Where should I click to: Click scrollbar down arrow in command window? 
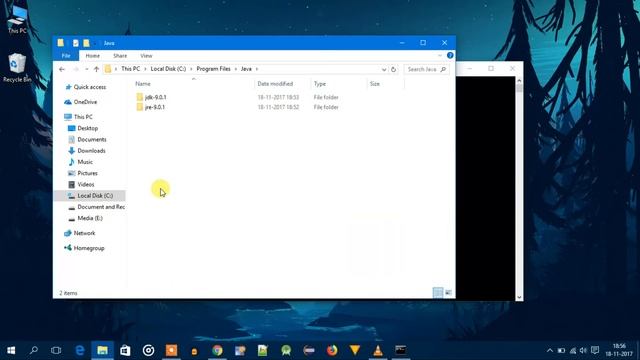point(519,297)
